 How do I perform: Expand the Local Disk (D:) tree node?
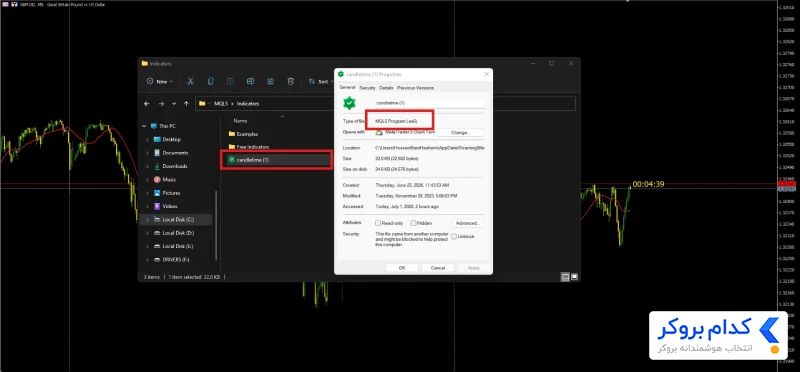pyautogui.click(x=147, y=233)
